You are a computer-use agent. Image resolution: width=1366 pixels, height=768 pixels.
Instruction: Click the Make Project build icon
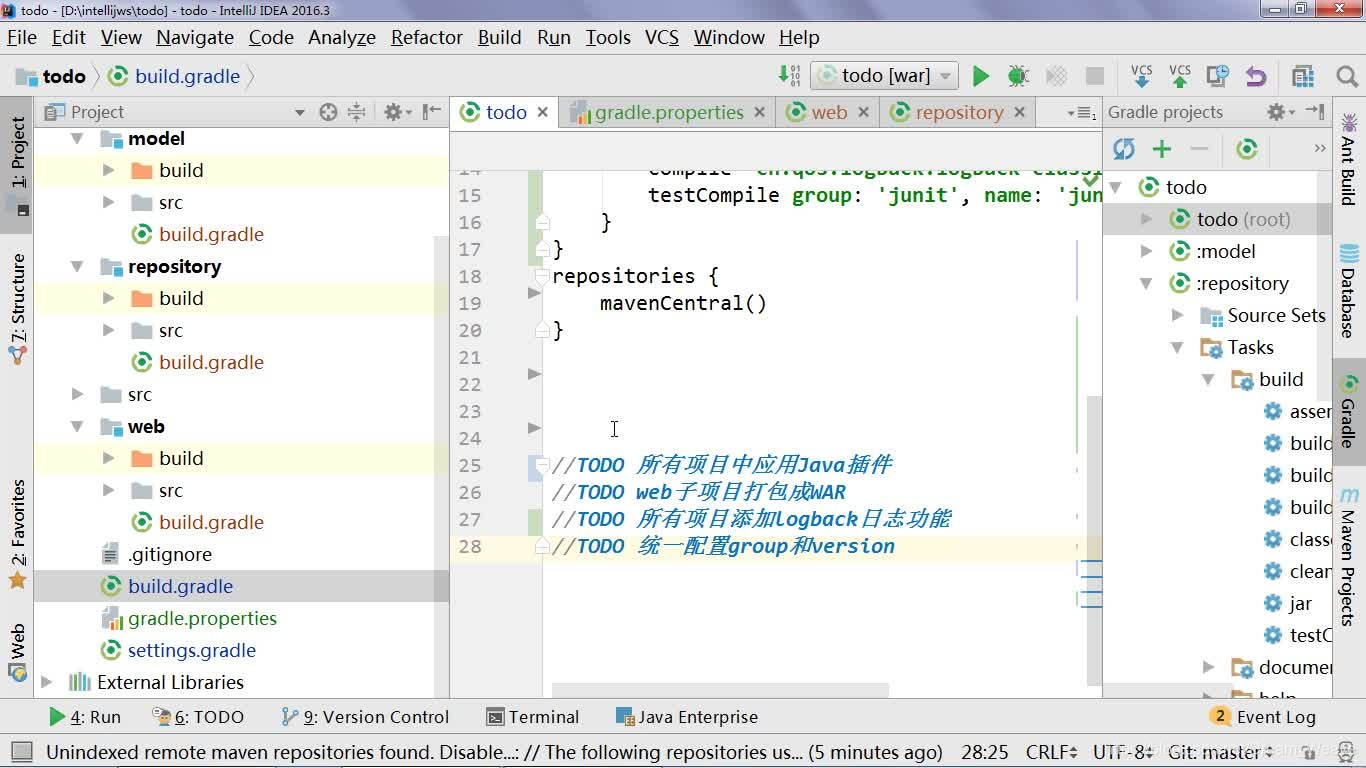(x=789, y=76)
